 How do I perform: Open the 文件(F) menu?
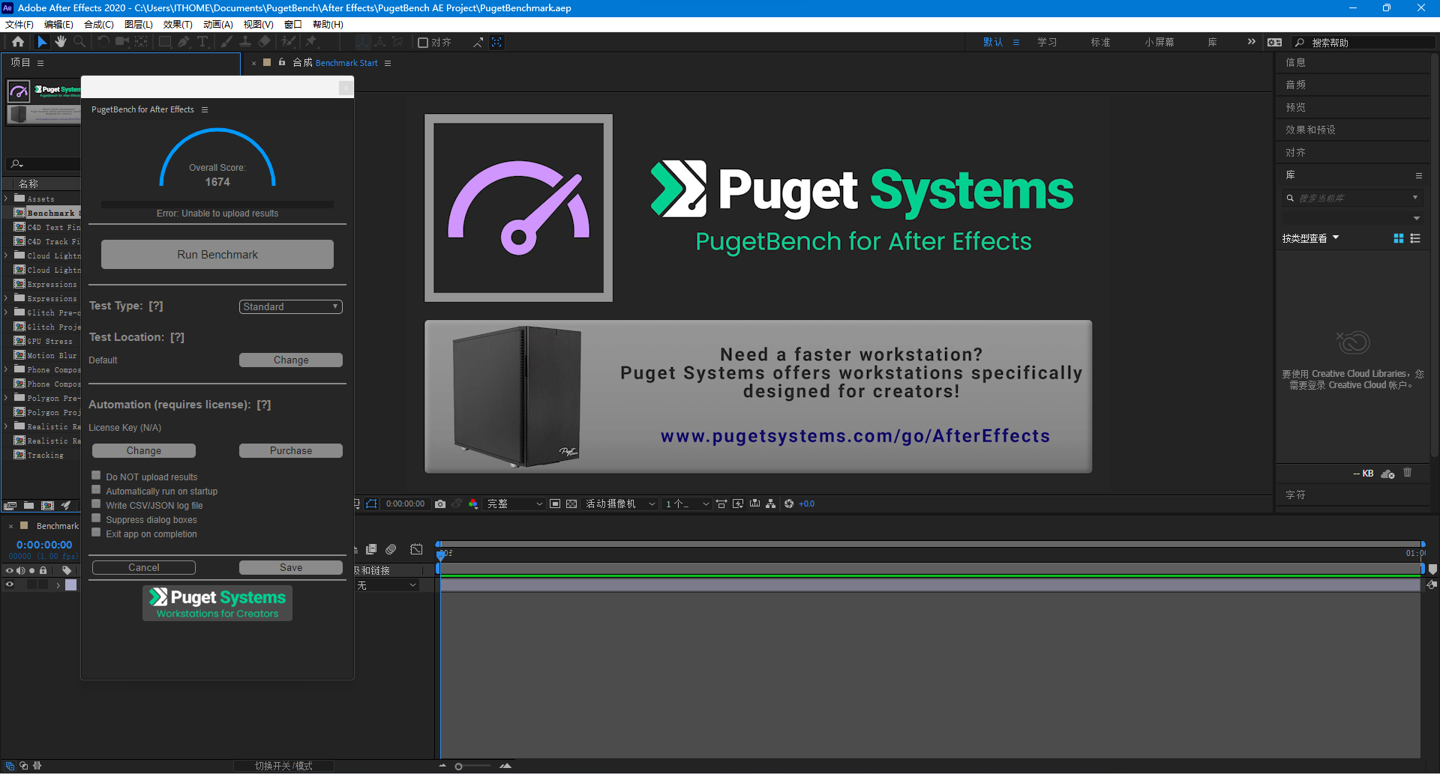[x=19, y=24]
